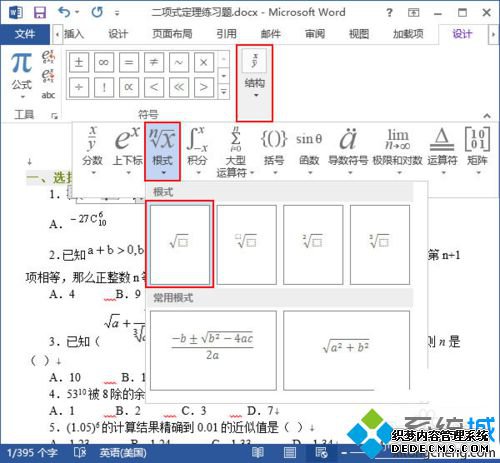500x463 pixels.
Task: Insert the radical with degree template
Action: pos(246,244)
